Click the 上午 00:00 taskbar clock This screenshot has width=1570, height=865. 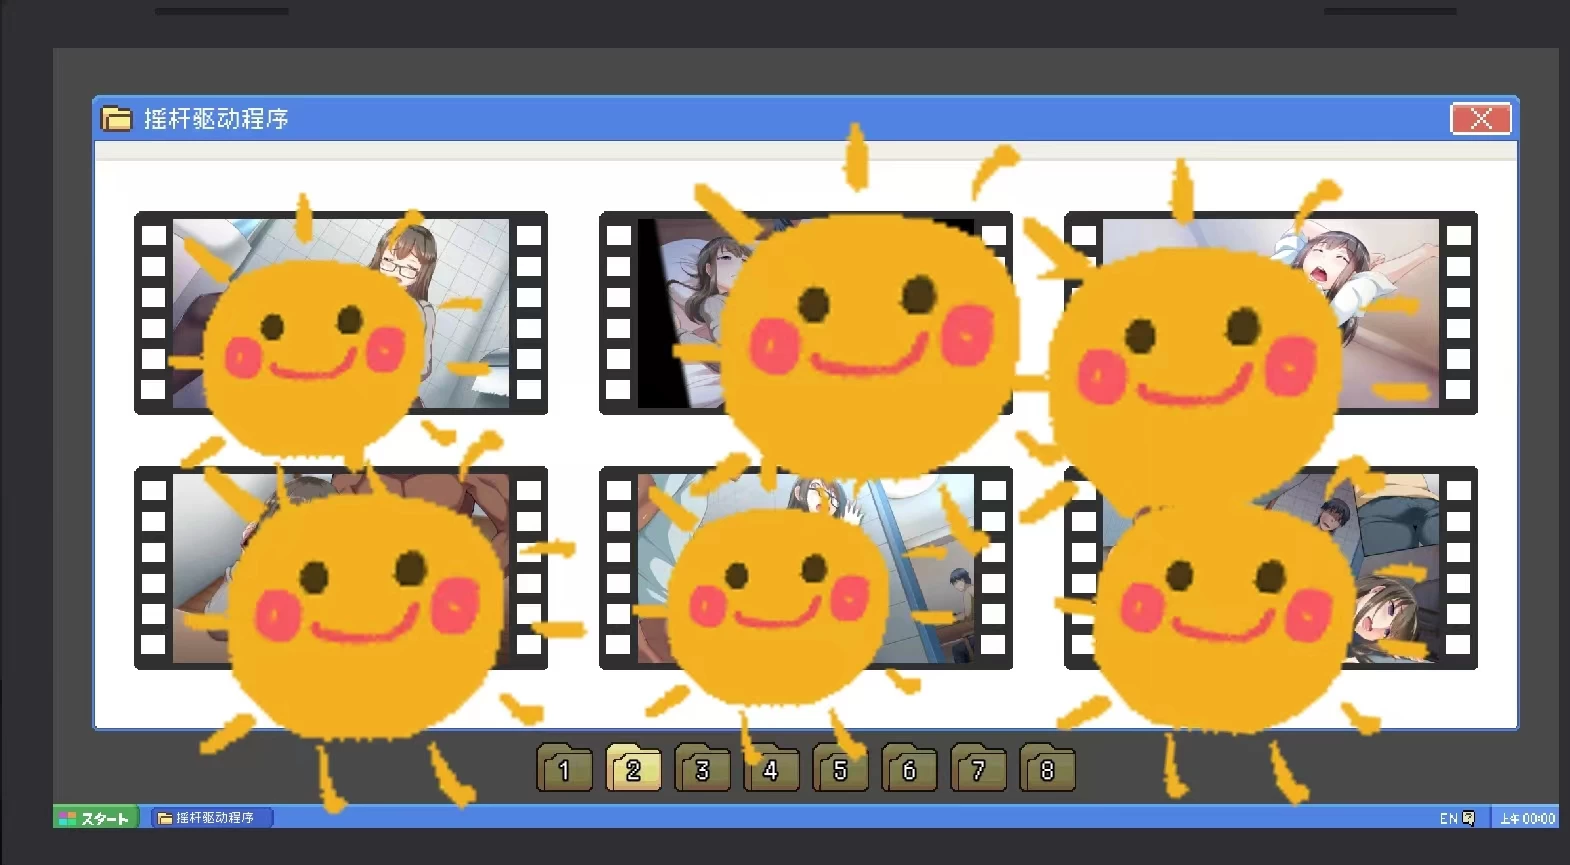[1527, 818]
